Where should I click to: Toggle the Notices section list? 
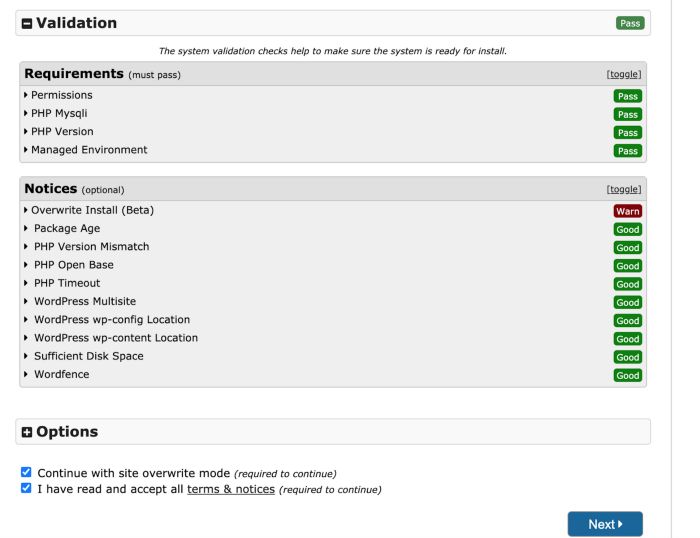(x=623, y=189)
